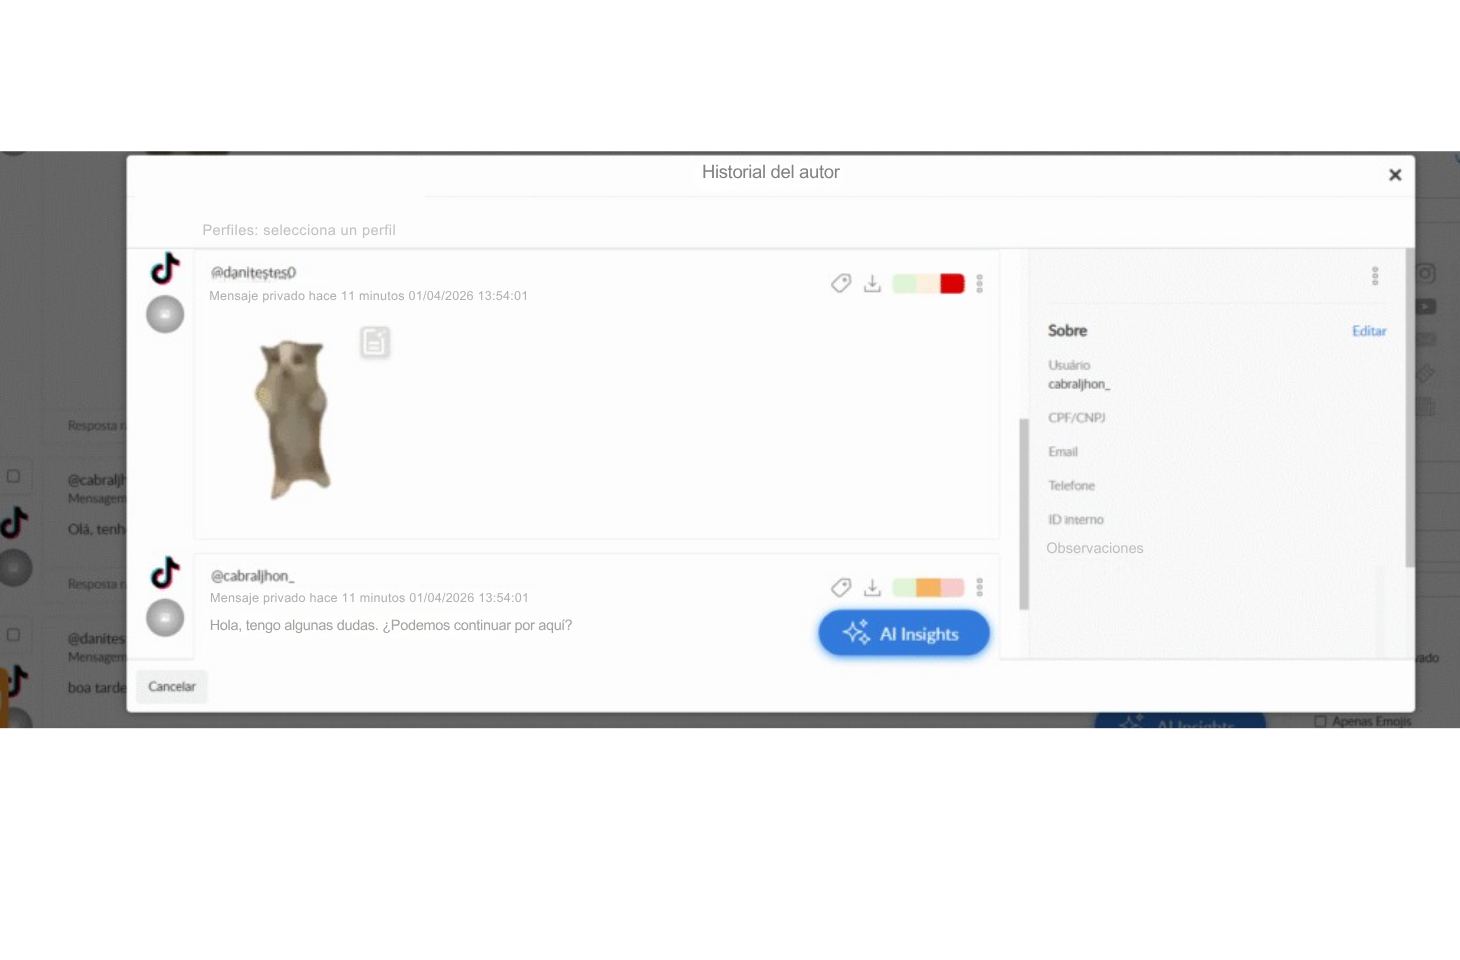The image size is (1460, 960).
Task: Set green positive sentiment on @danitestes0 message
Action: click(904, 284)
